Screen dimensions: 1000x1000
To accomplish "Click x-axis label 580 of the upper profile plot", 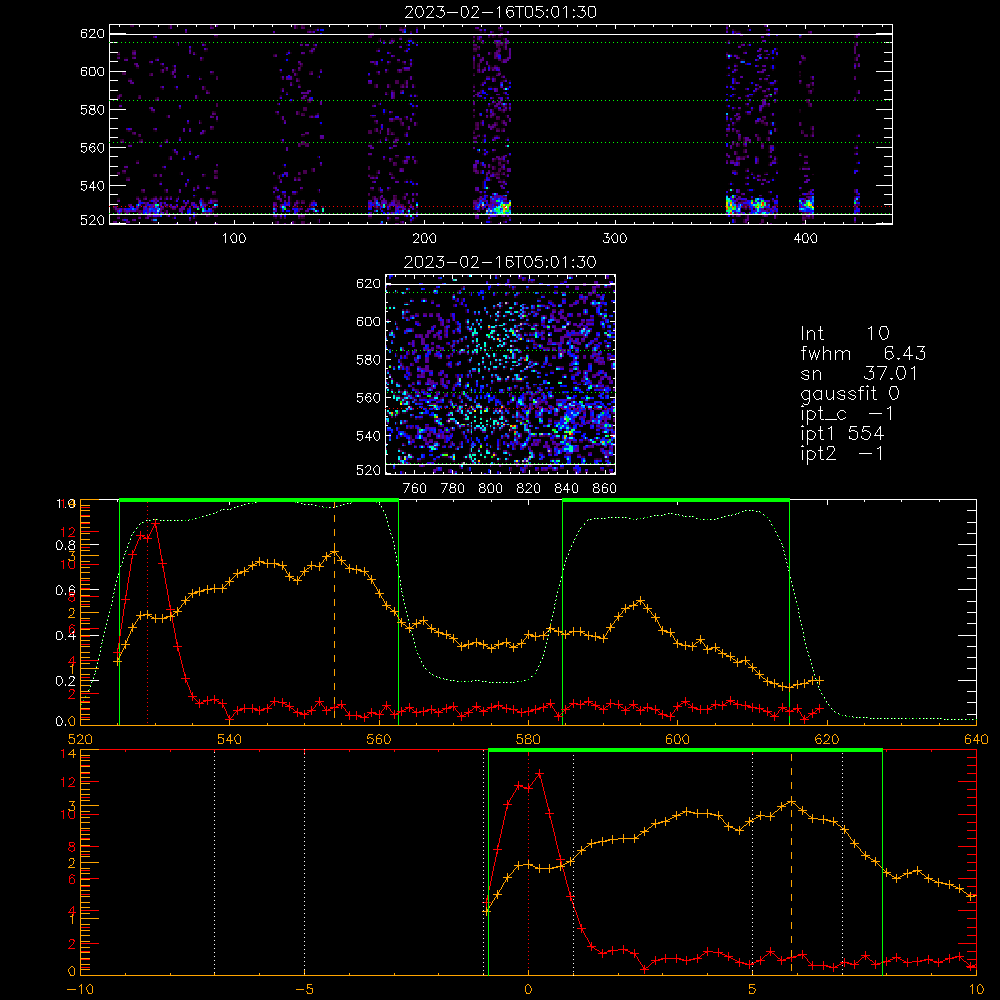I will (x=528, y=740).
